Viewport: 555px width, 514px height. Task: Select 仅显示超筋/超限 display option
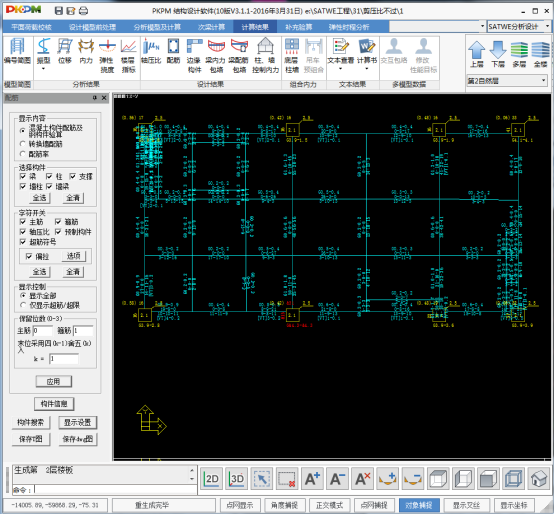point(23,305)
